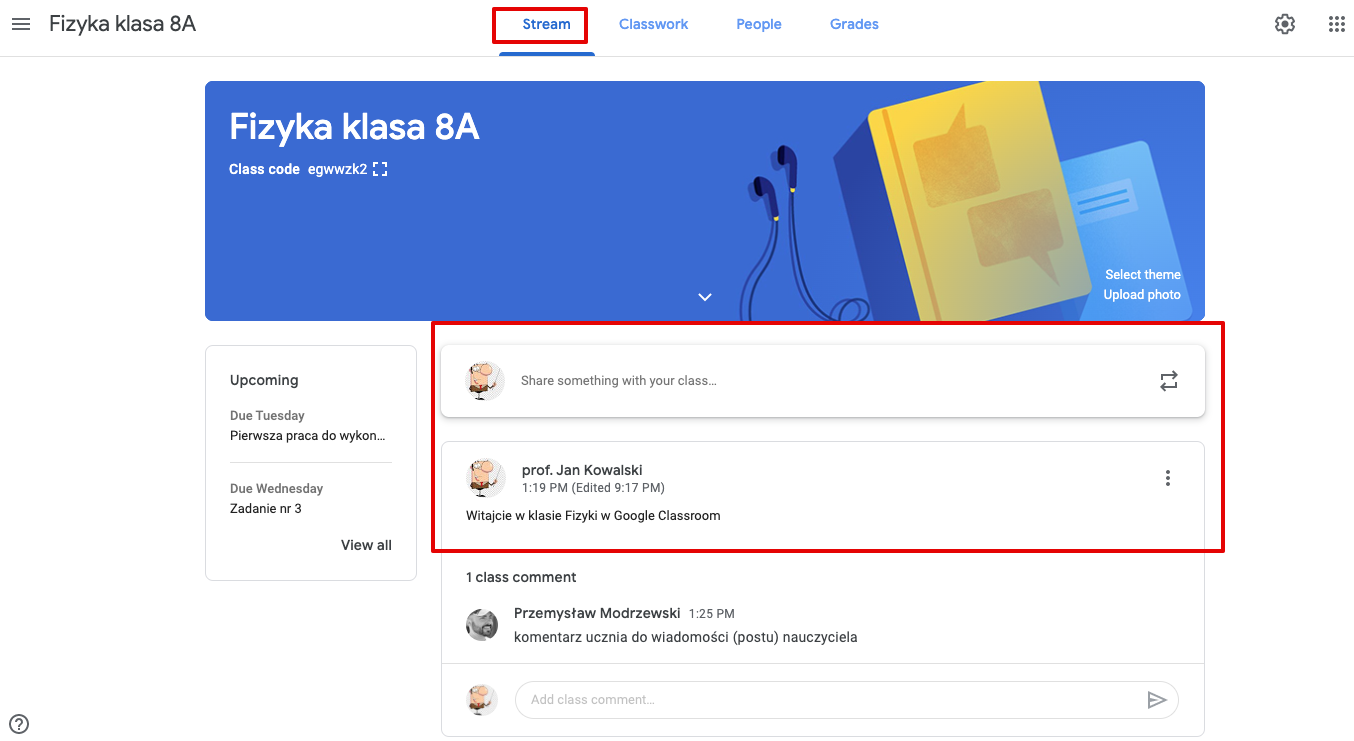Screen dimensions: 1354x741
Task: Send the class comment
Action: pyautogui.click(x=1157, y=700)
